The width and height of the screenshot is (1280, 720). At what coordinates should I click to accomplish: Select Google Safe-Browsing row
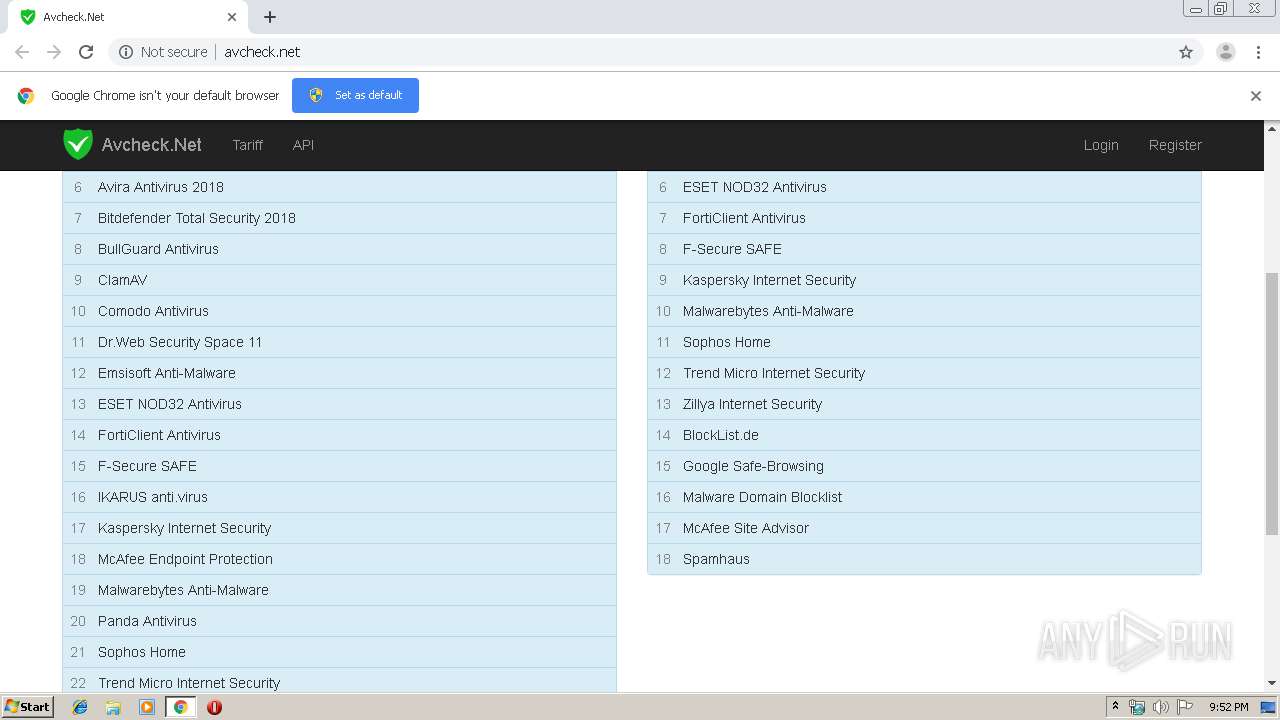[x=924, y=466]
